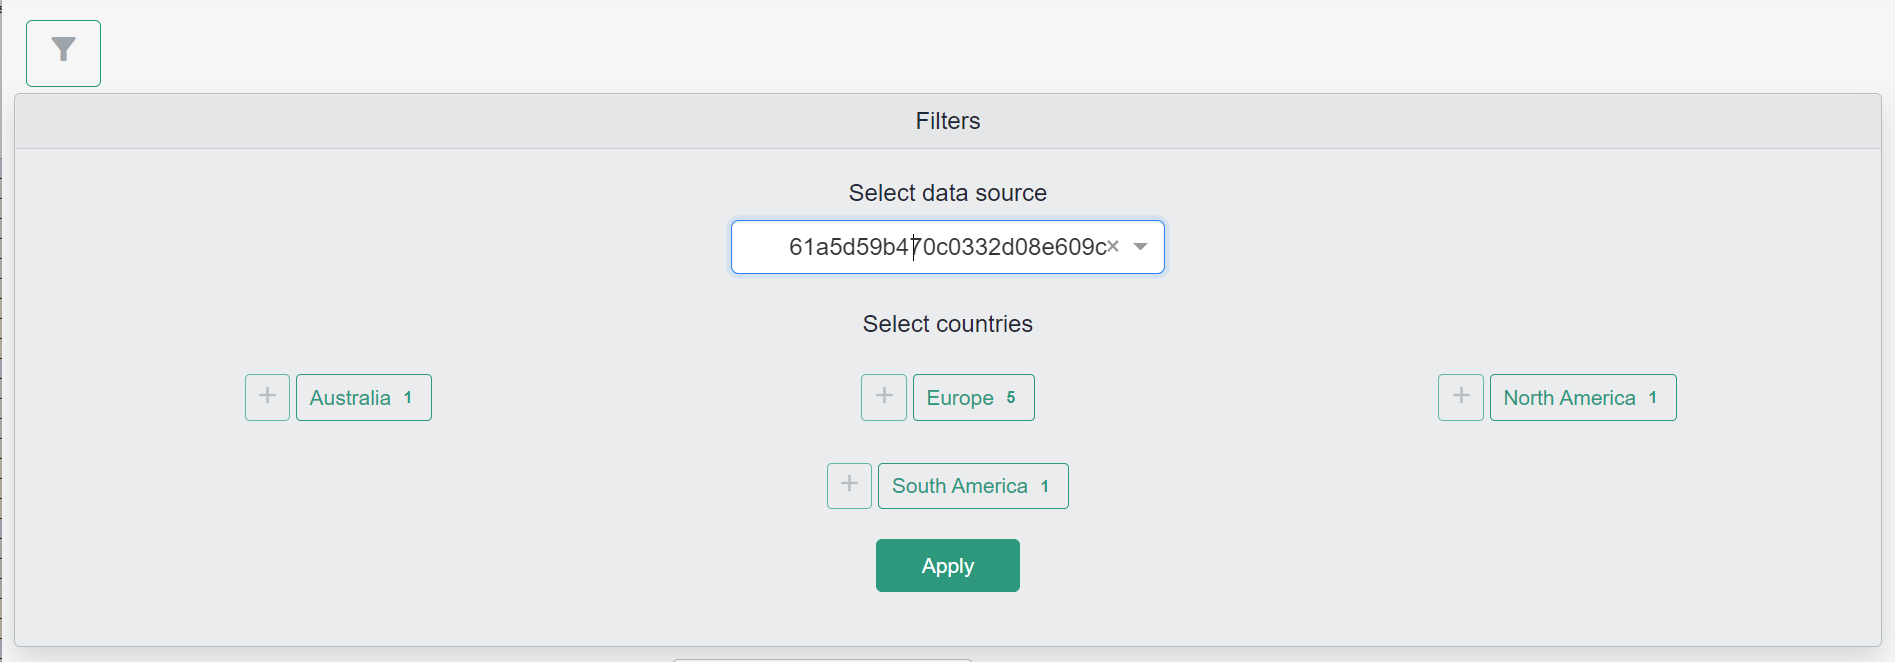The image size is (1895, 662).
Task: Click the Select data source label
Action: (947, 193)
